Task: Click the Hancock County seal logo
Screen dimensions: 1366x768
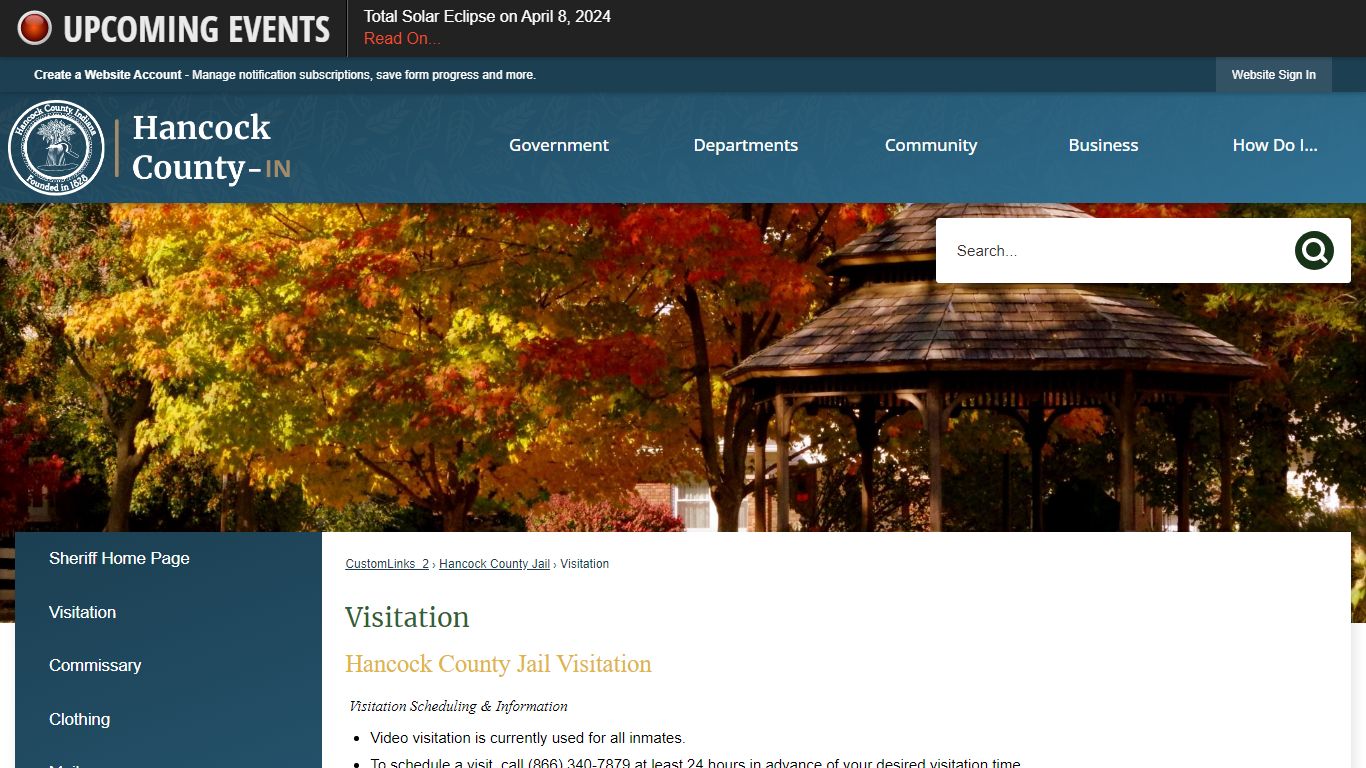Action: click(56, 148)
